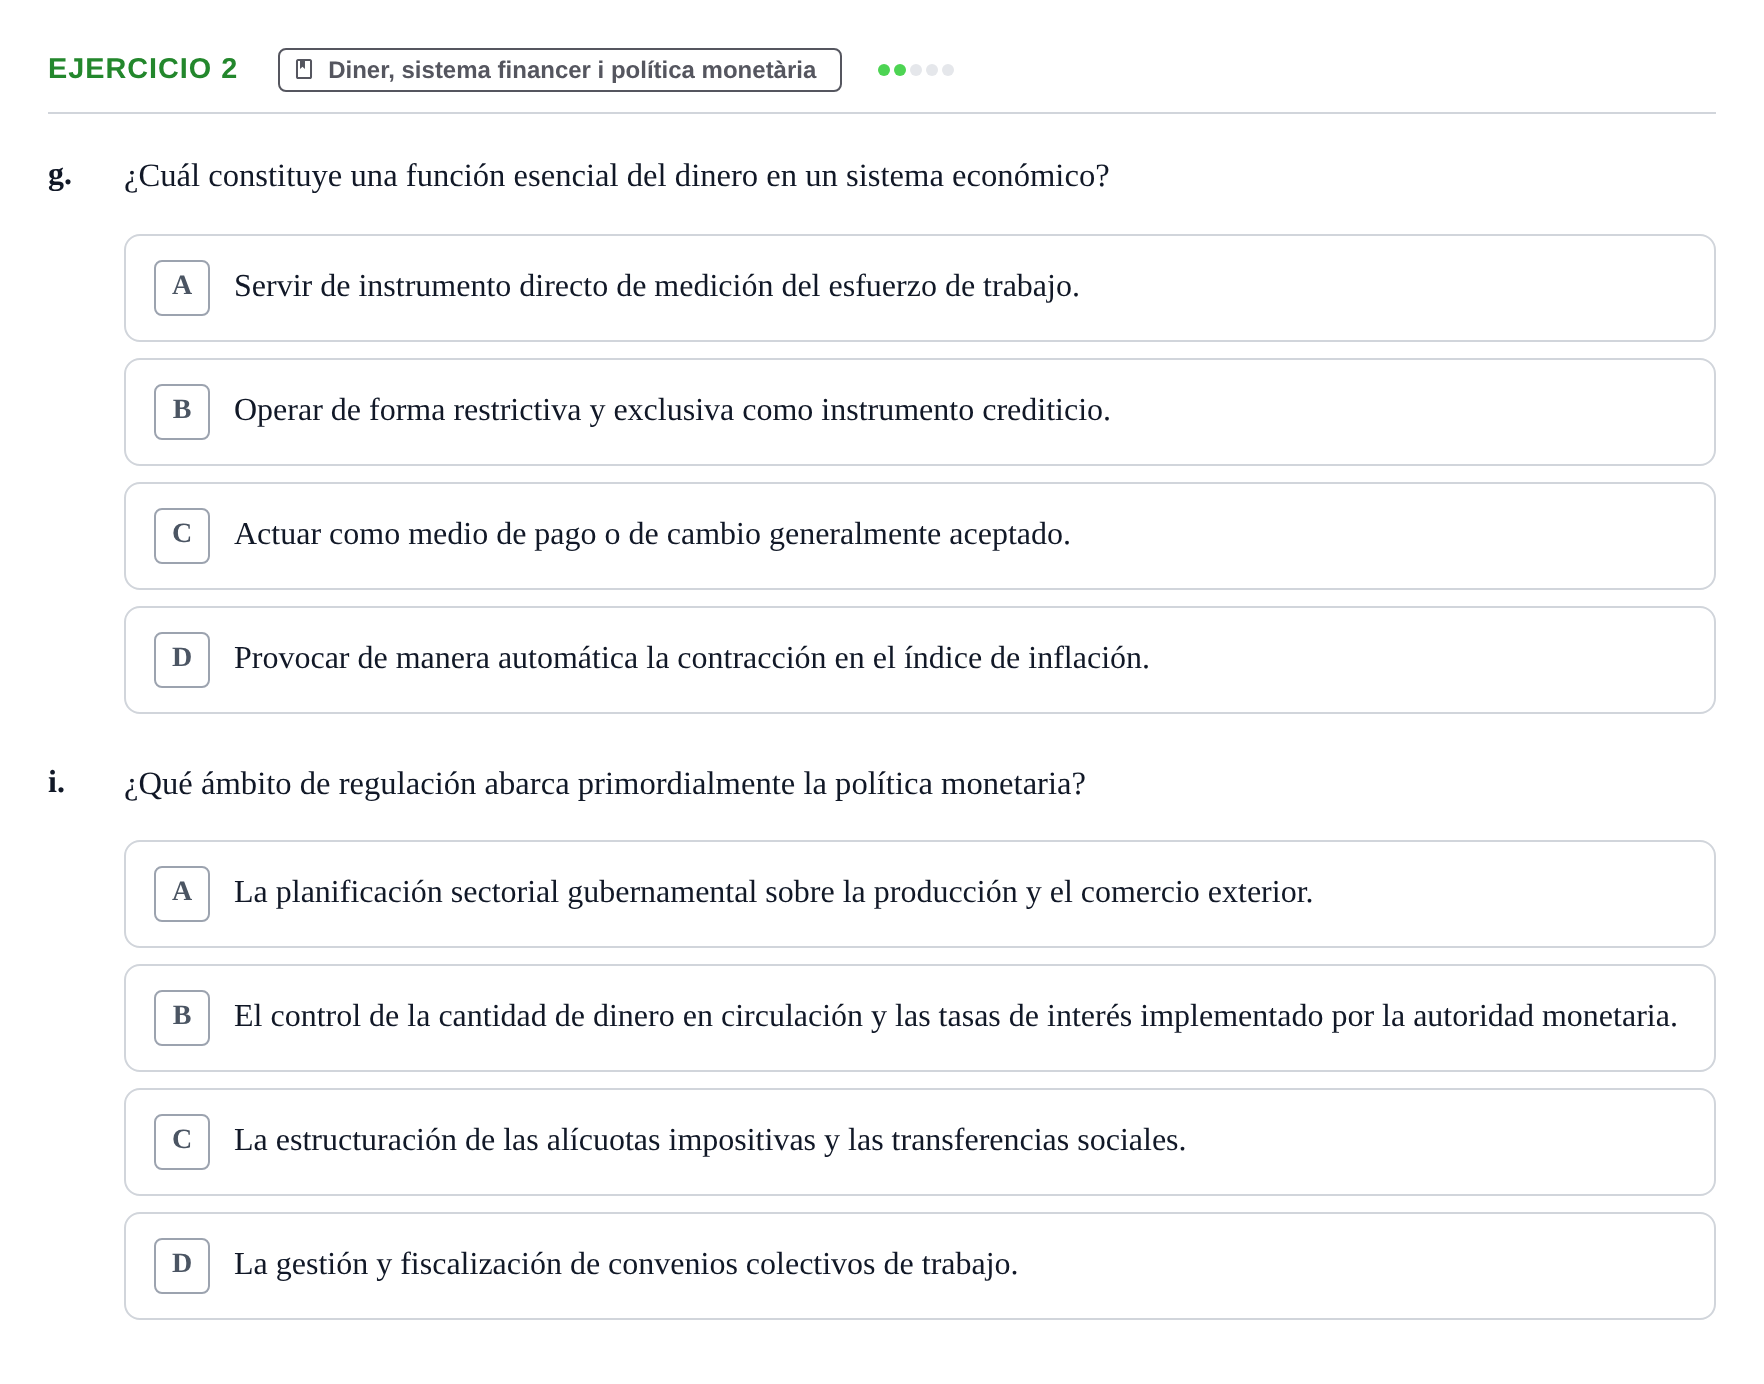Image resolution: width=1764 pixels, height=1384 pixels.
Task: Choose answer 'Operar de forma restrictiva y exclusiva'
Action: pos(920,412)
